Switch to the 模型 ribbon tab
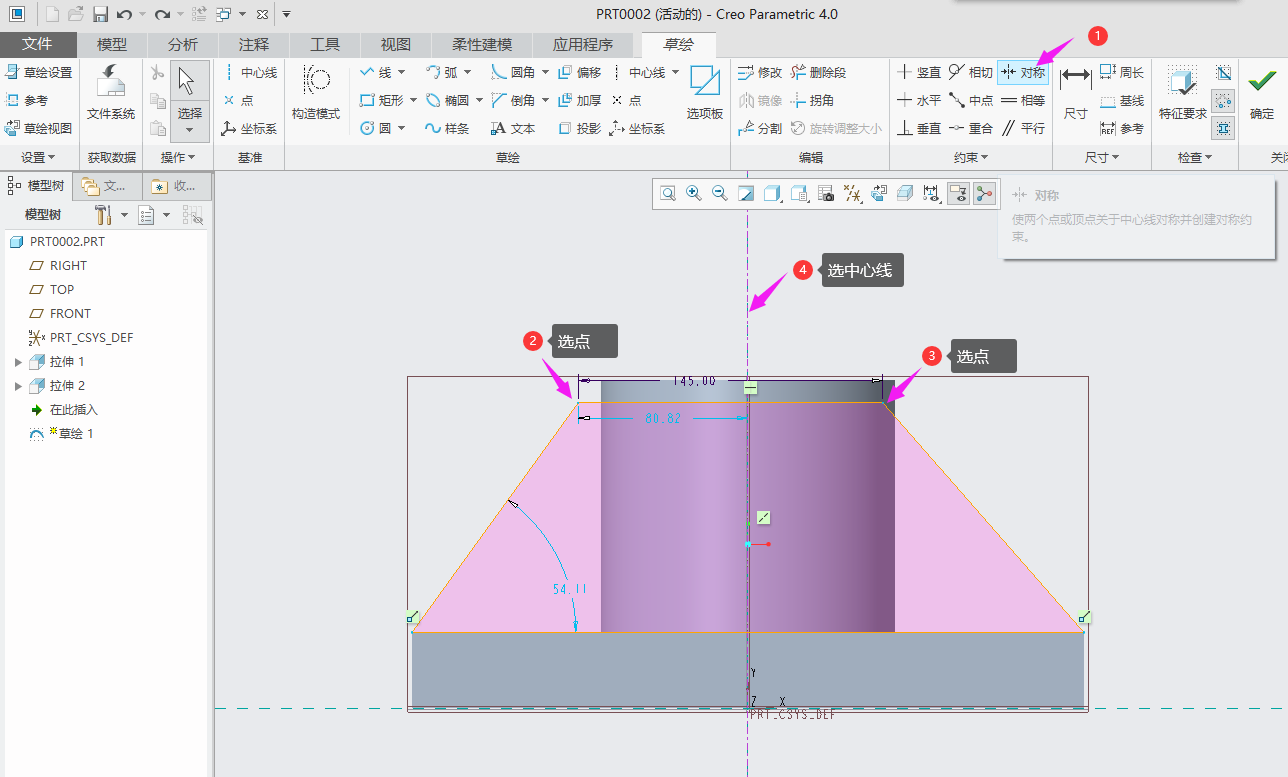 tap(112, 44)
